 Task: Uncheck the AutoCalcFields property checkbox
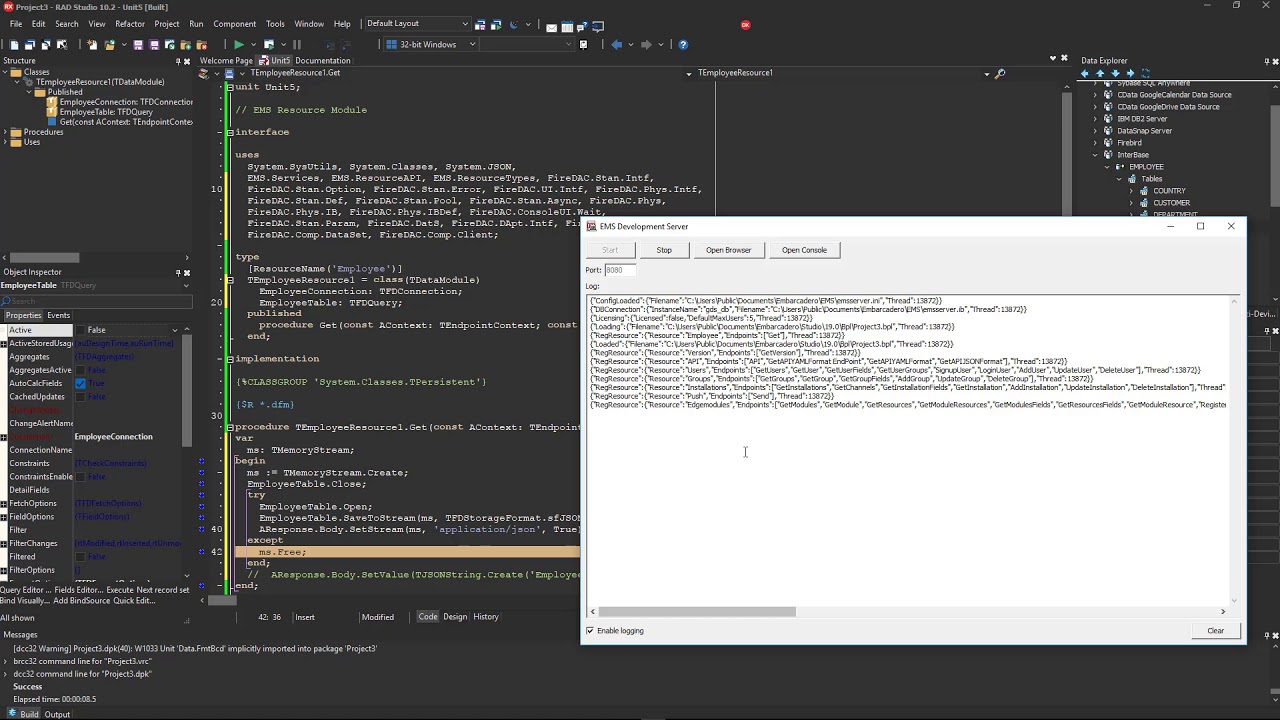point(80,383)
